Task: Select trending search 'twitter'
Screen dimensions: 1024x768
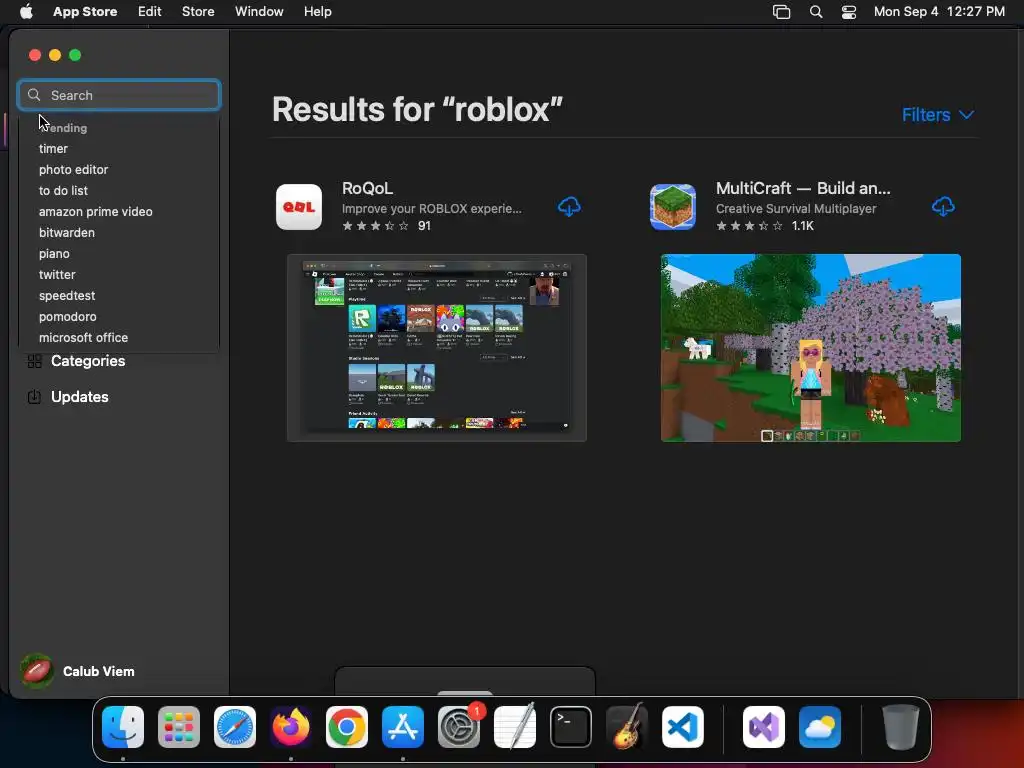Action: (57, 274)
